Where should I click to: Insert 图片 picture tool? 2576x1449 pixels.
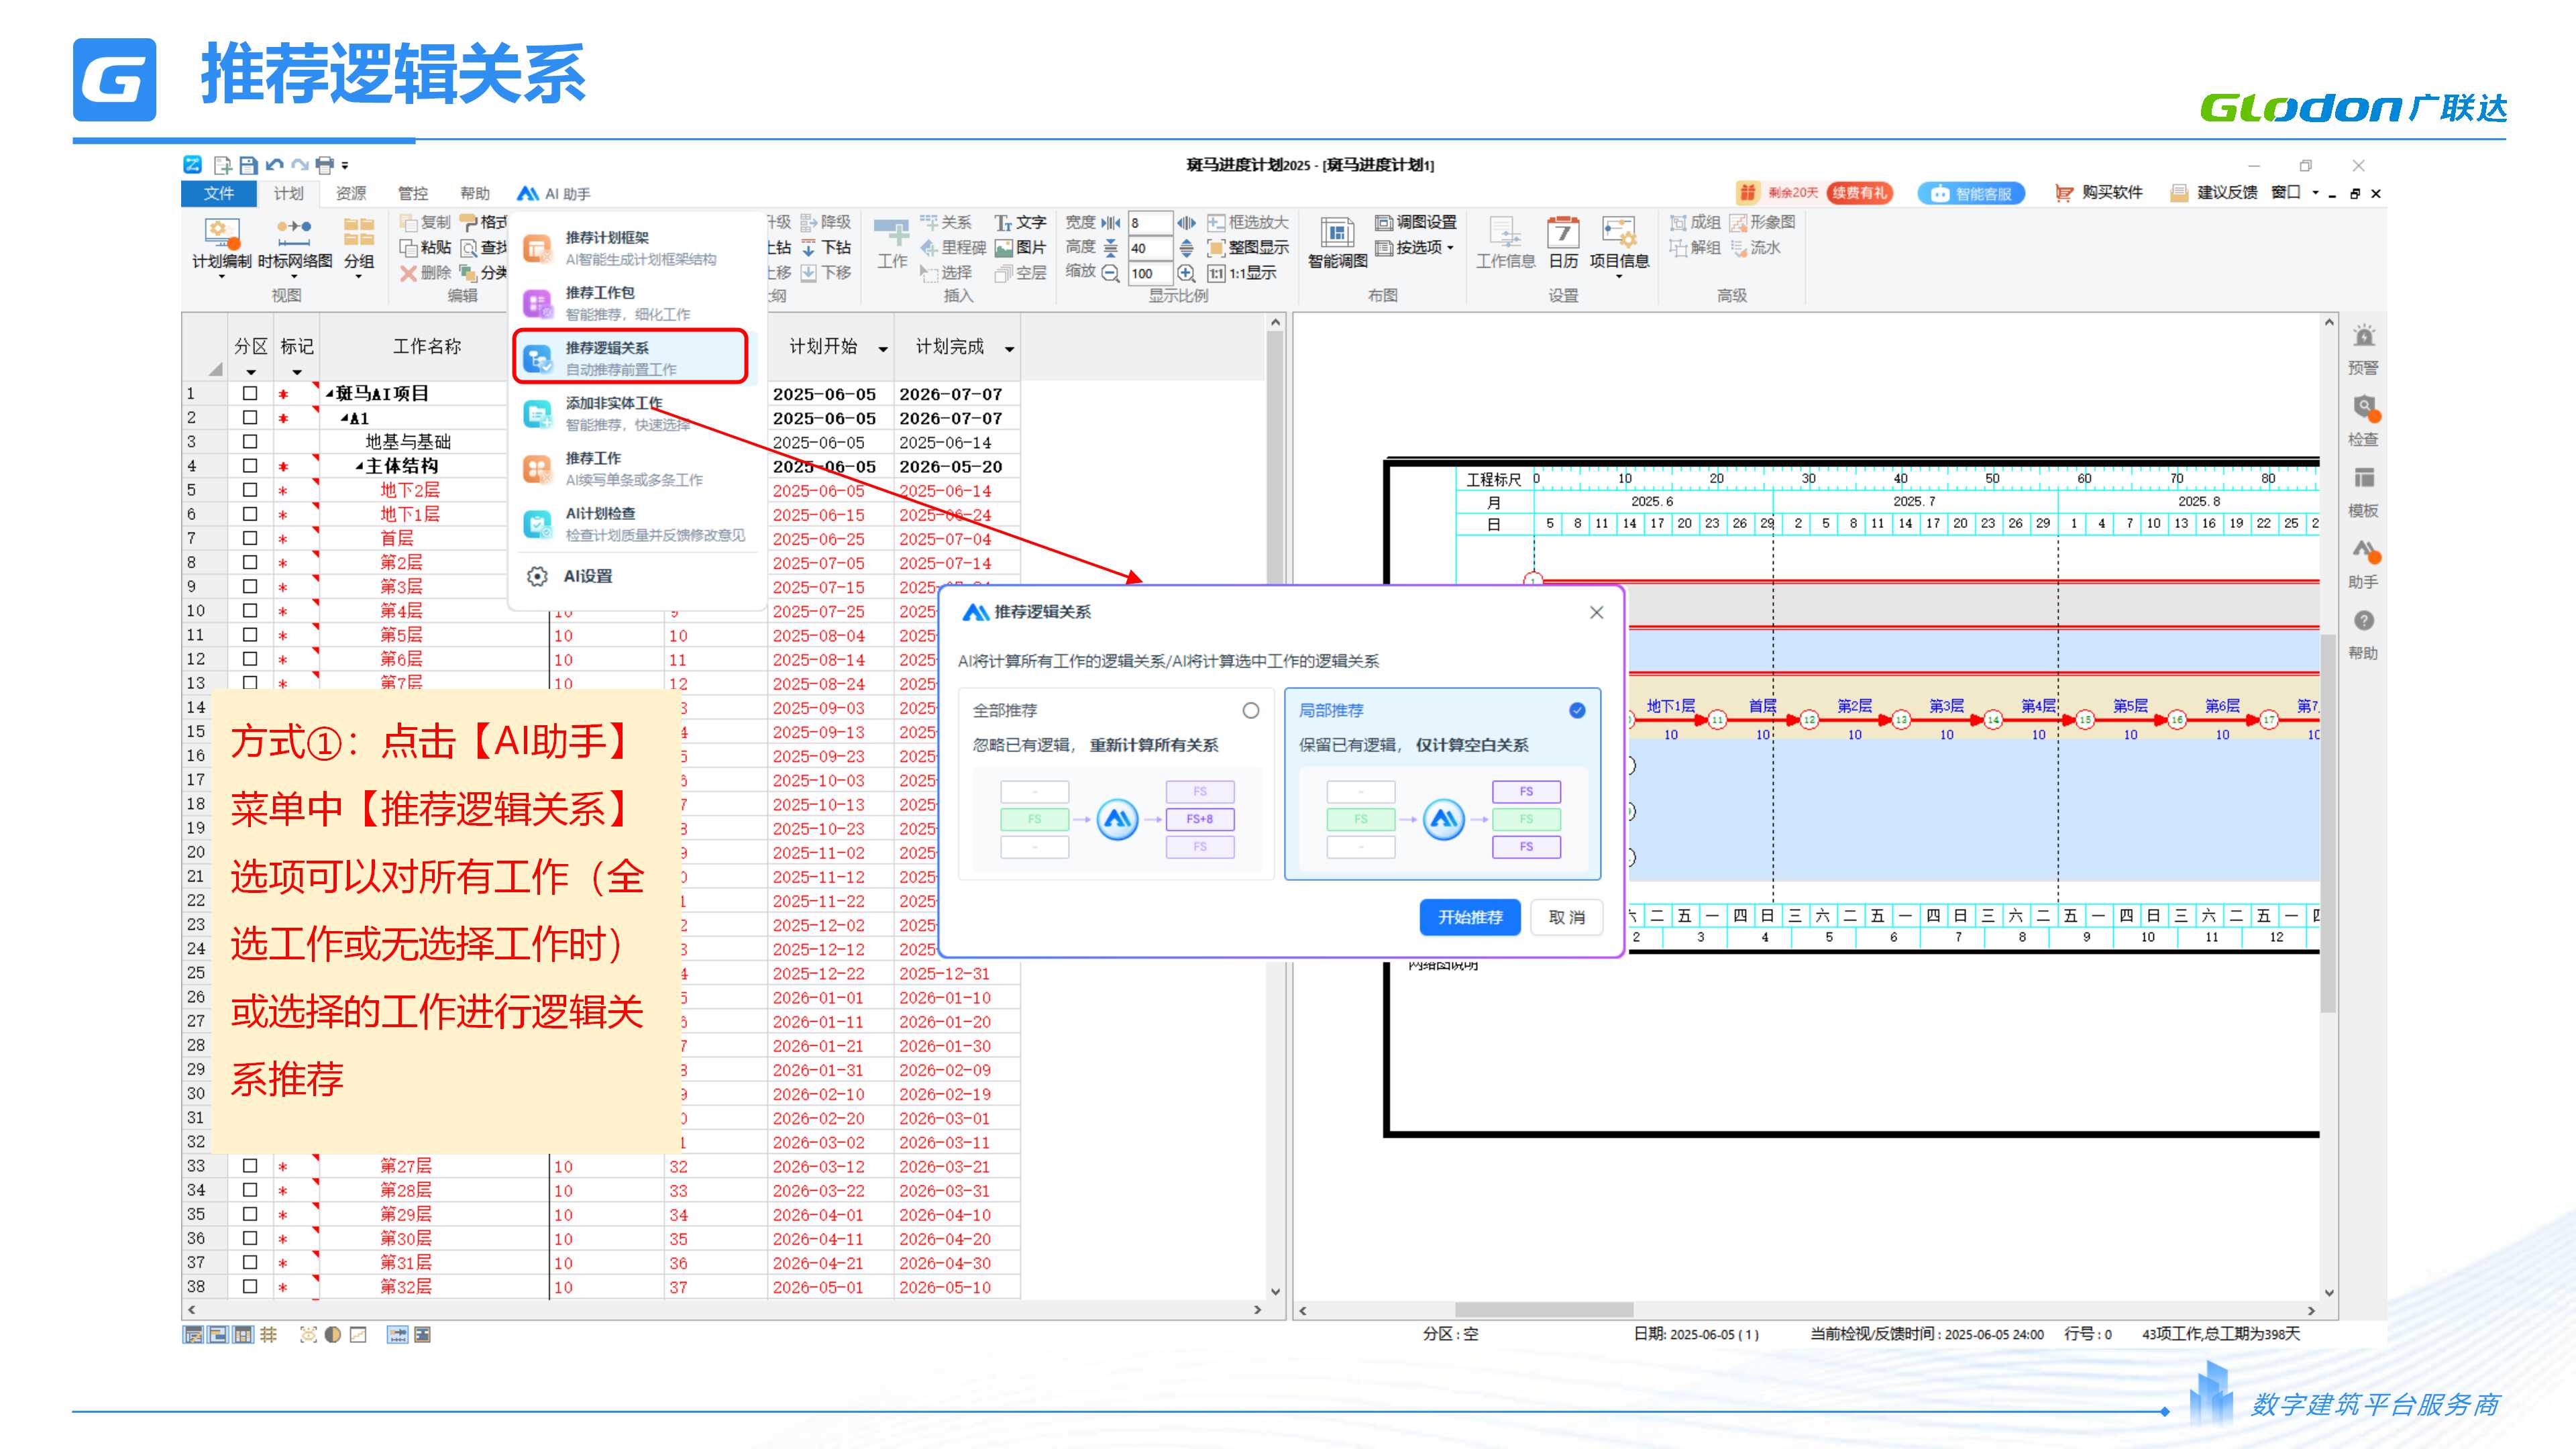click(1020, 247)
